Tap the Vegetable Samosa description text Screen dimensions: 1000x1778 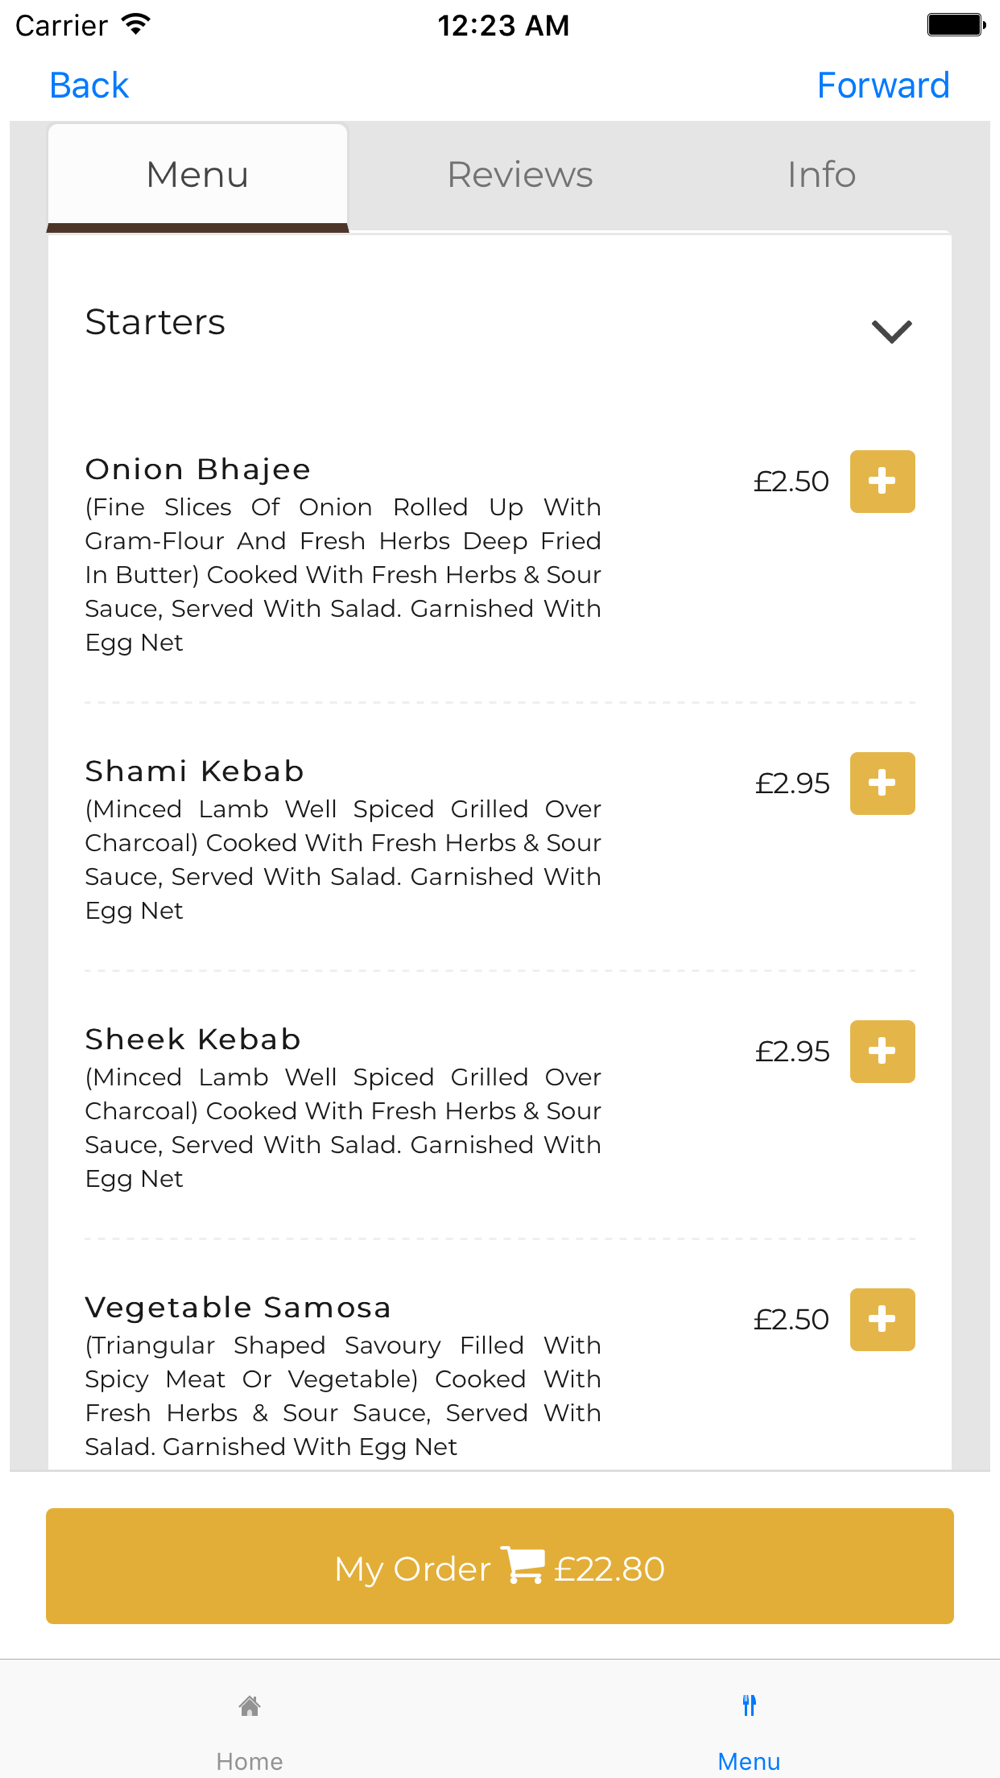pos(343,1396)
